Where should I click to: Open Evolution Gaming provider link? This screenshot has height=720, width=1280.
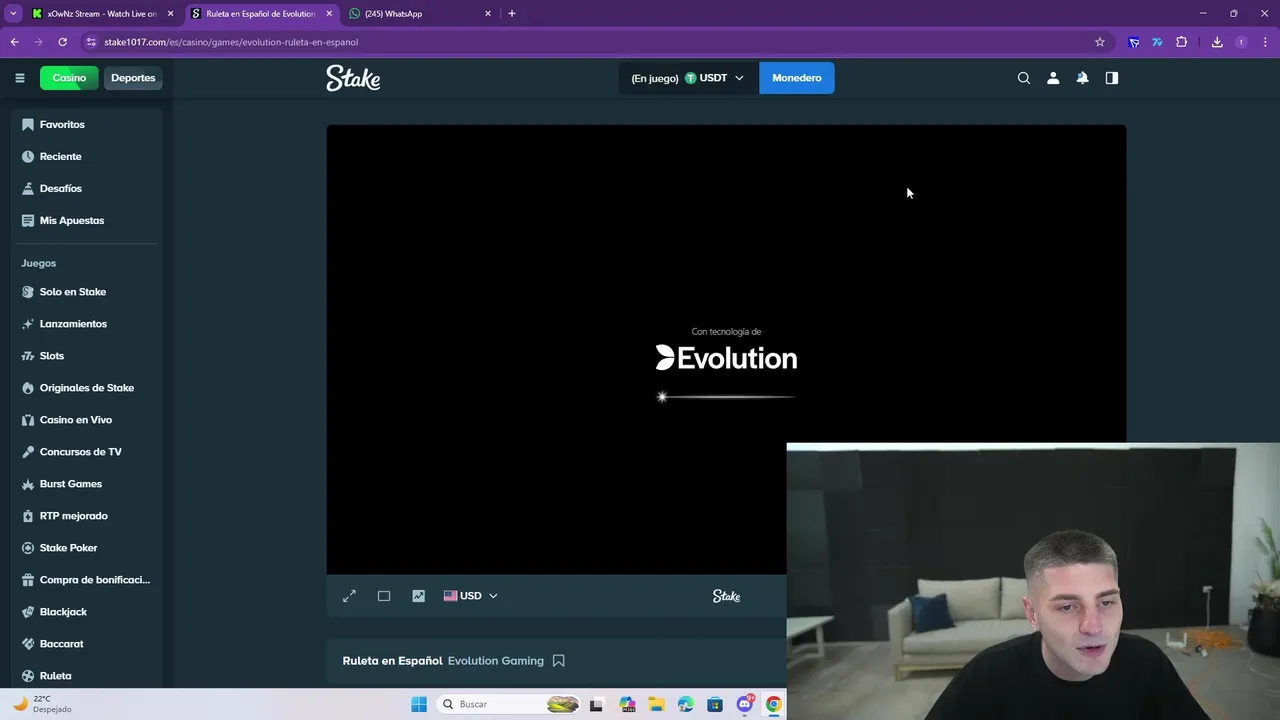[496, 661]
